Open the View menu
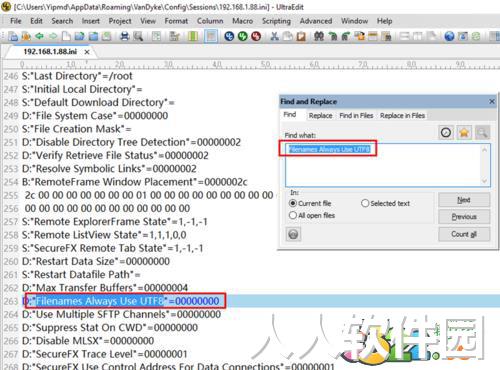Image resolution: width=500 pixels, height=370 pixels. pos(148,21)
